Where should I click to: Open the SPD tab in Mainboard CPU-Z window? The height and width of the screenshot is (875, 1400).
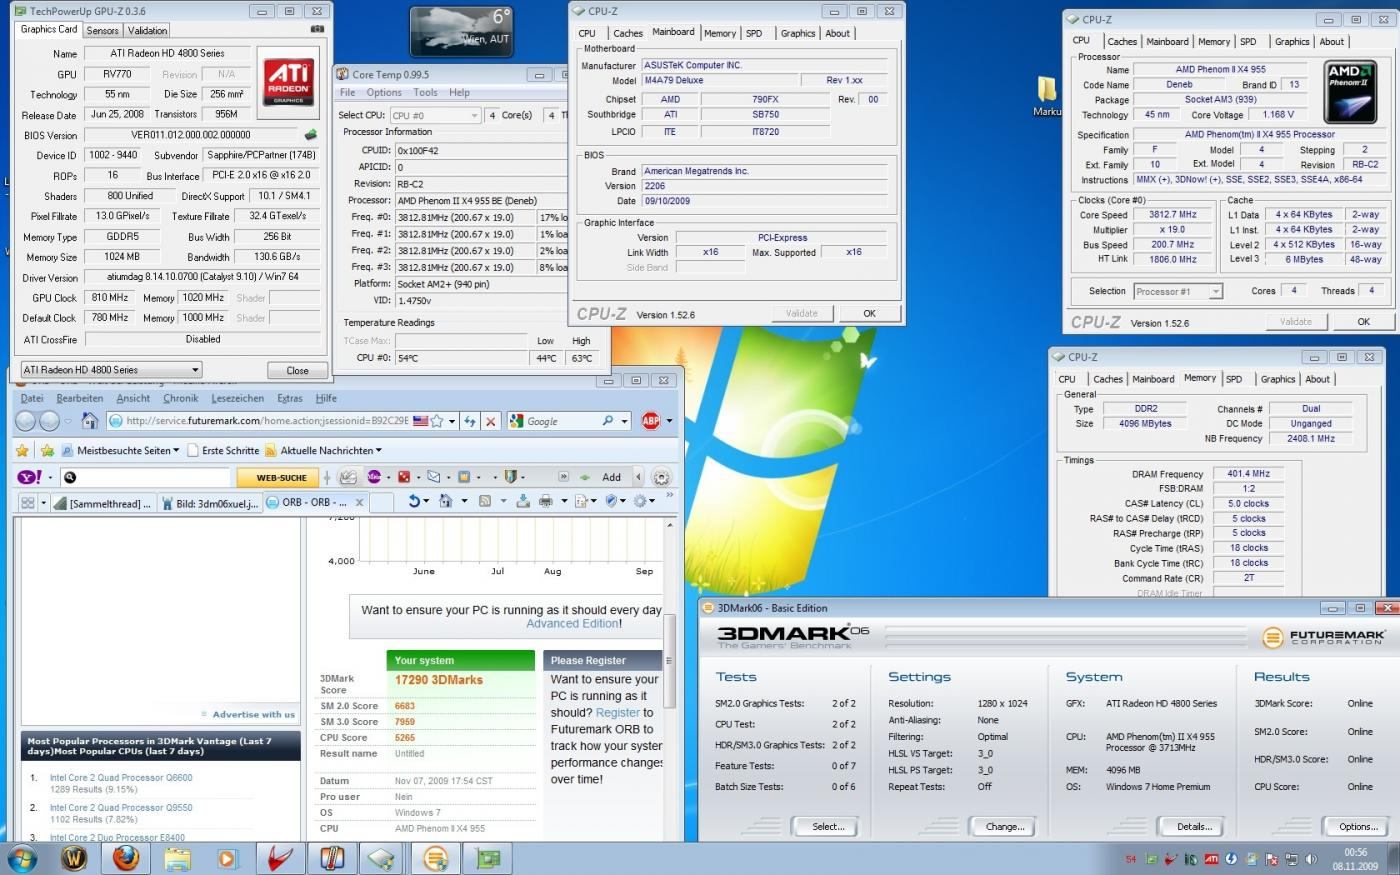(x=754, y=33)
